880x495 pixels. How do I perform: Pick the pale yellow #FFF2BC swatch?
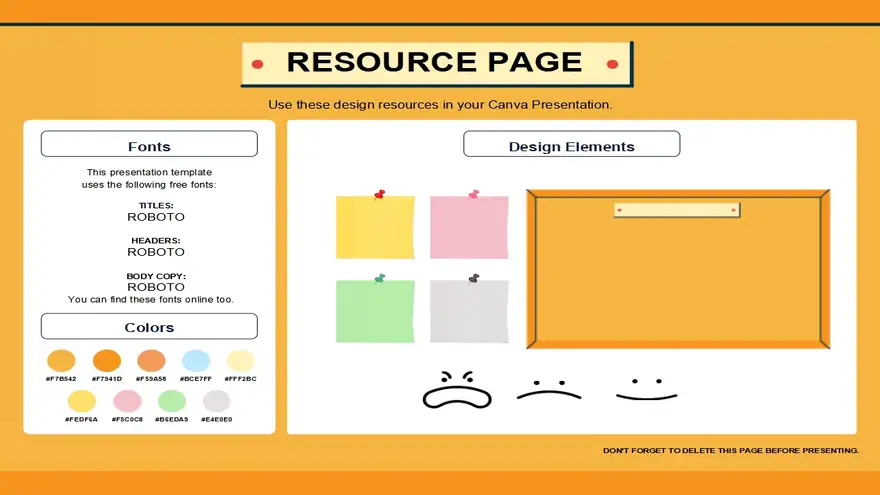(240, 360)
